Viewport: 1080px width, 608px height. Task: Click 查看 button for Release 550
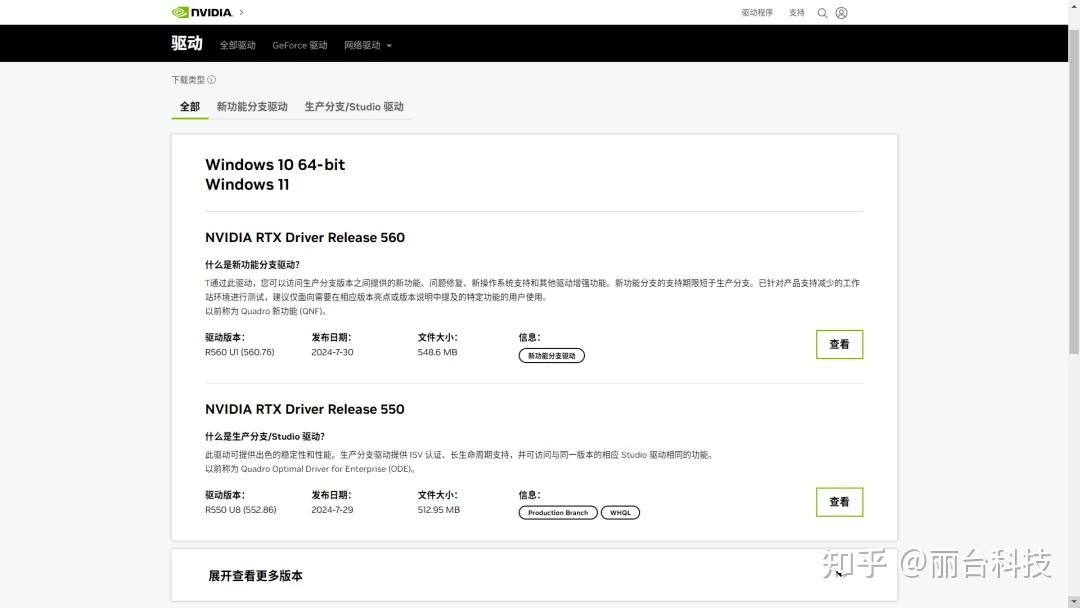coord(839,502)
